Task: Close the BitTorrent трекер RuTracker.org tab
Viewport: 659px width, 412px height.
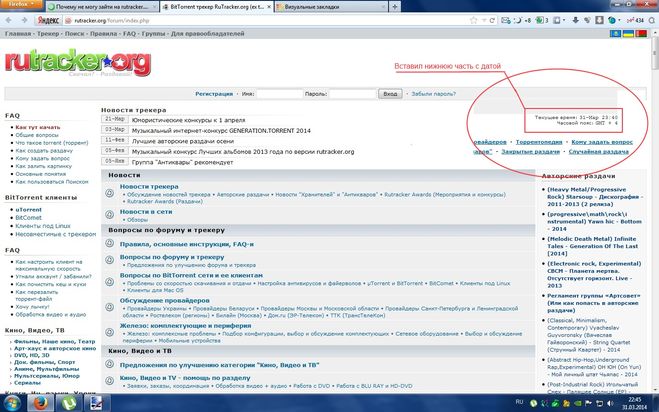Action: coord(269,7)
